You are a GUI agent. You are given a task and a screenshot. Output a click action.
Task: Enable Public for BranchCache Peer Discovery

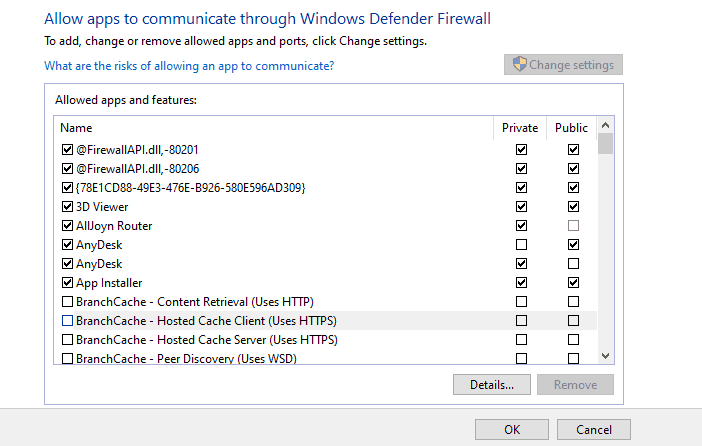click(573, 359)
